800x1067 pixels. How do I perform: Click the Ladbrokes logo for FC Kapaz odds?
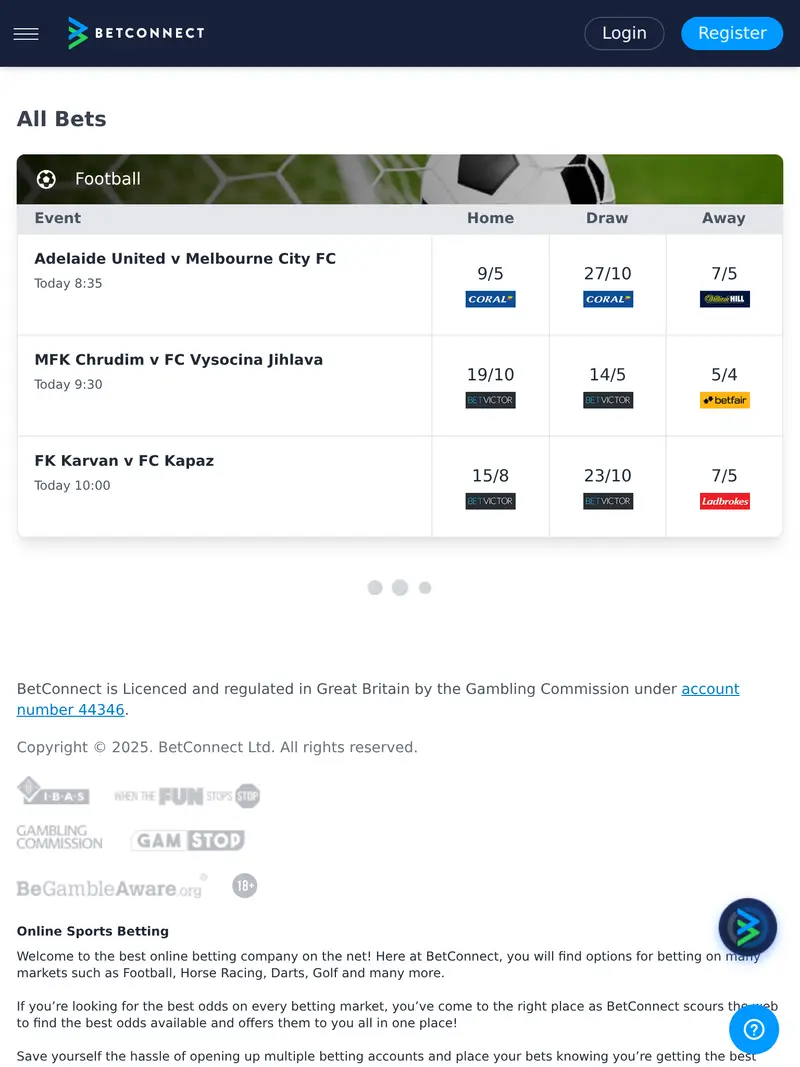coord(724,501)
